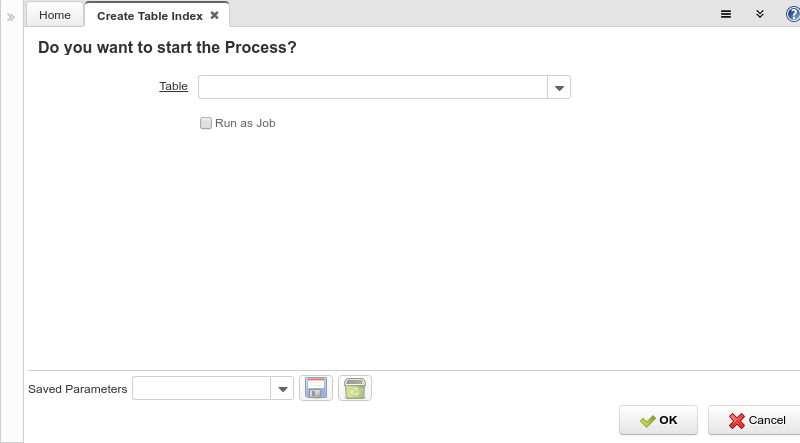Screen dimensions: 800x443
Task: Click the green checkmark on OK
Action: click(x=647, y=421)
